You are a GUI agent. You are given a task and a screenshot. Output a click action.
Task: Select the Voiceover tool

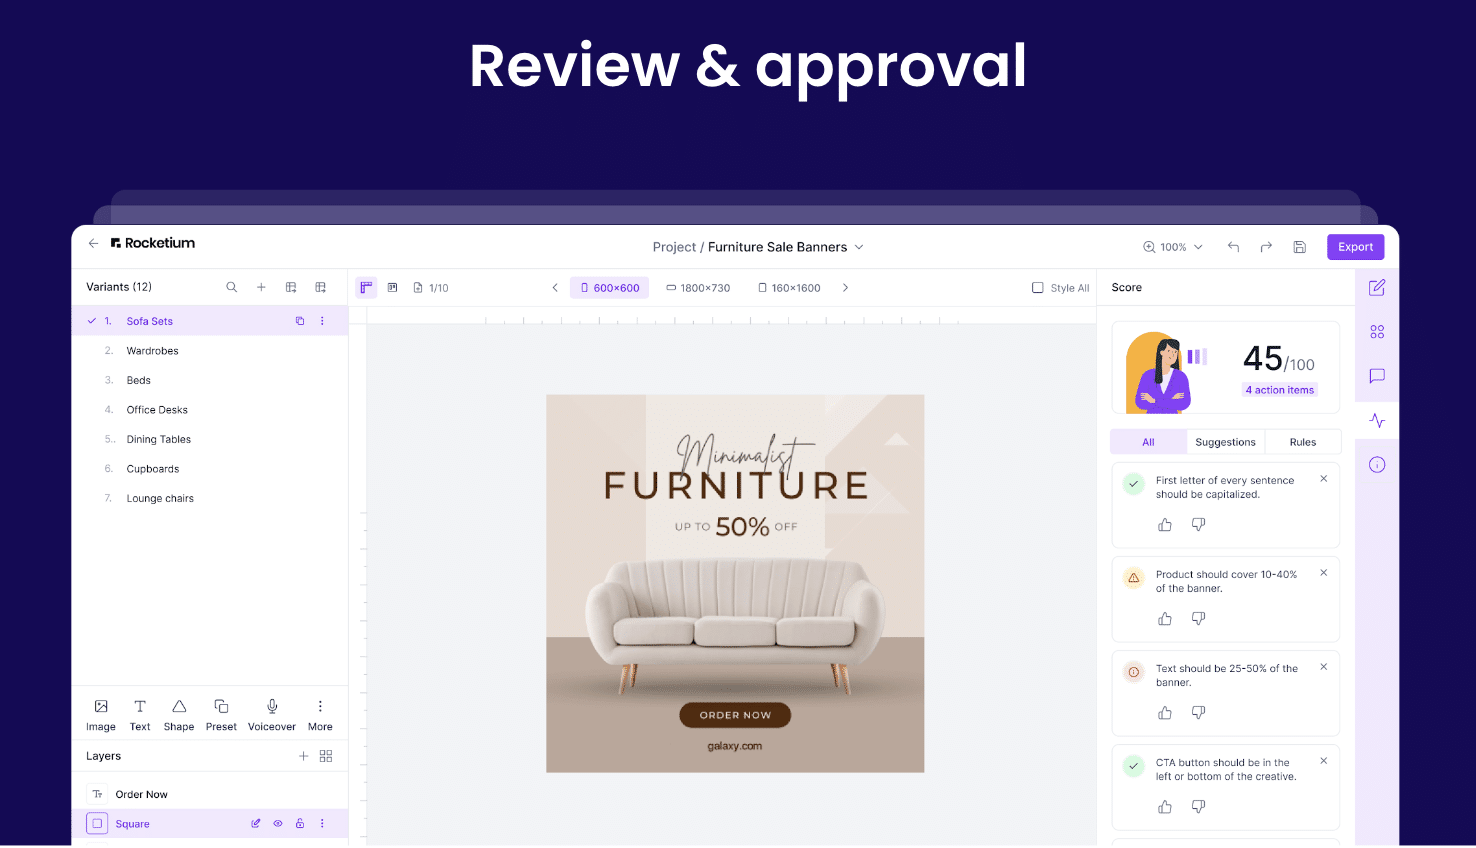click(x=272, y=715)
